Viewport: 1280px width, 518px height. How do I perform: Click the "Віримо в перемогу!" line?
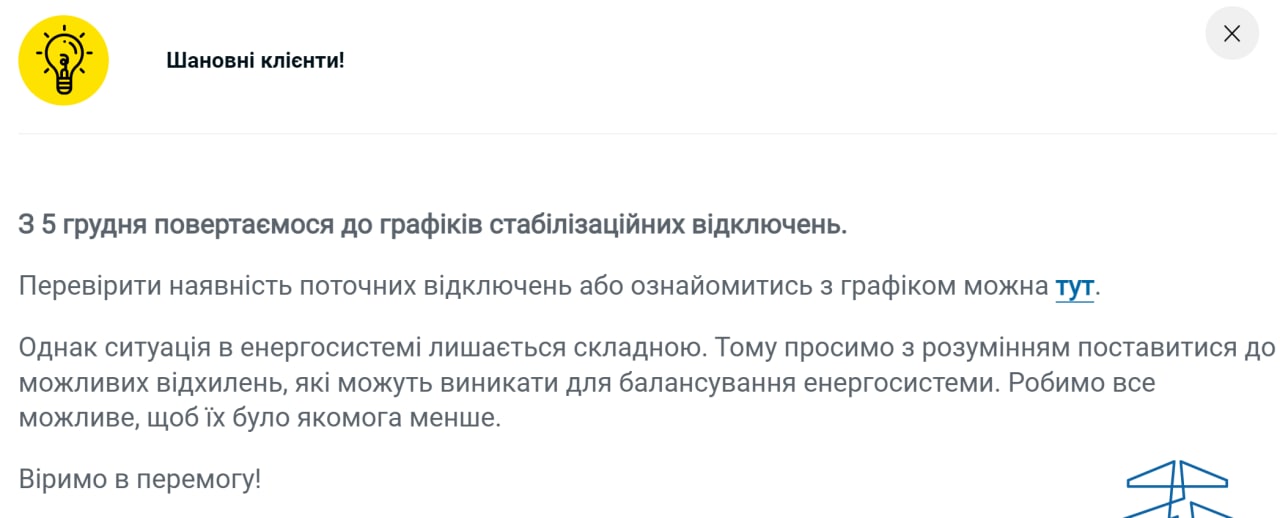coord(140,479)
